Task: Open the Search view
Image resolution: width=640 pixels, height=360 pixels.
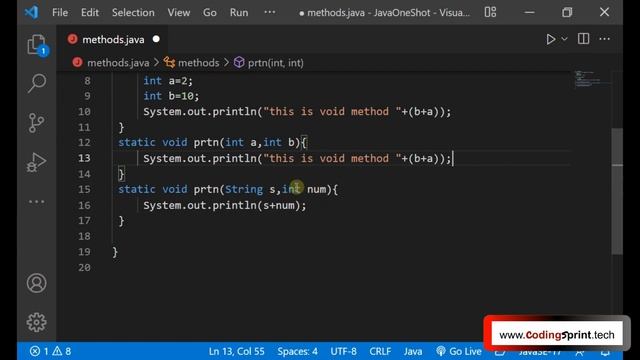Action: (x=36, y=83)
